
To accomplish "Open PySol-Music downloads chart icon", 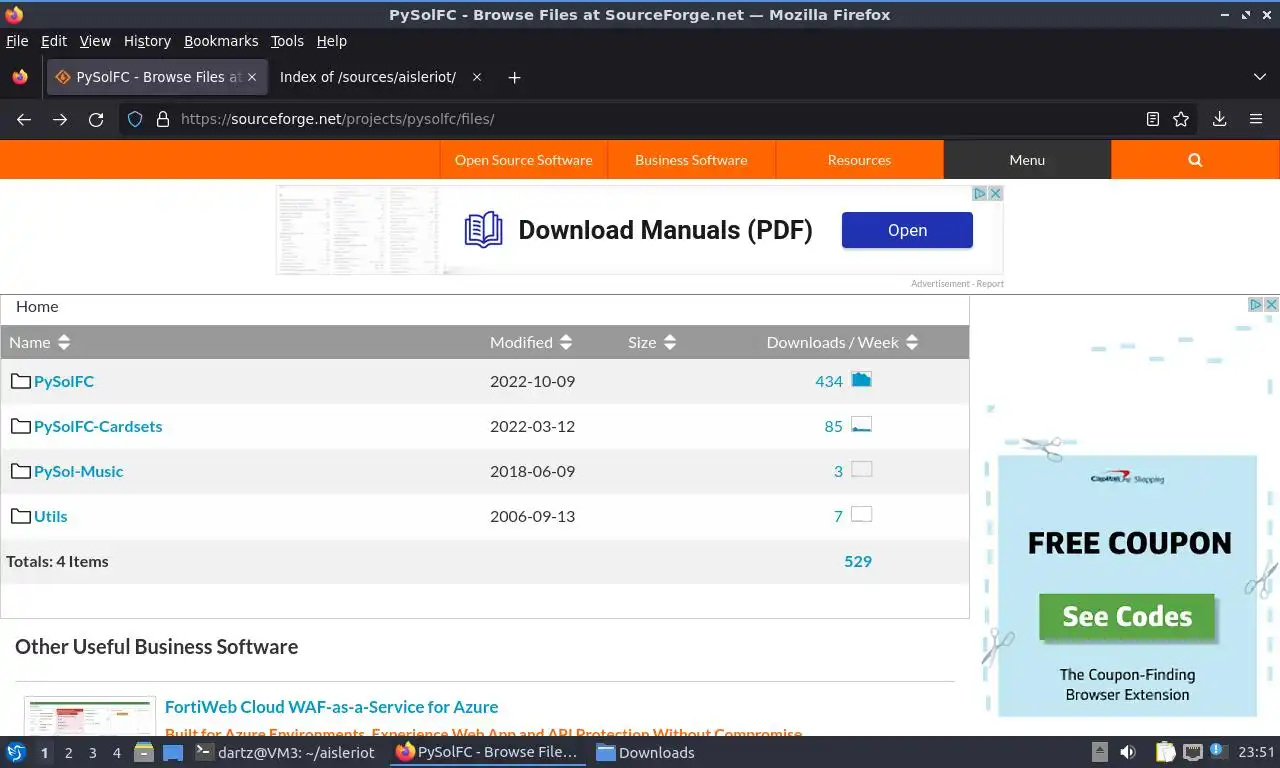I will (861, 469).
